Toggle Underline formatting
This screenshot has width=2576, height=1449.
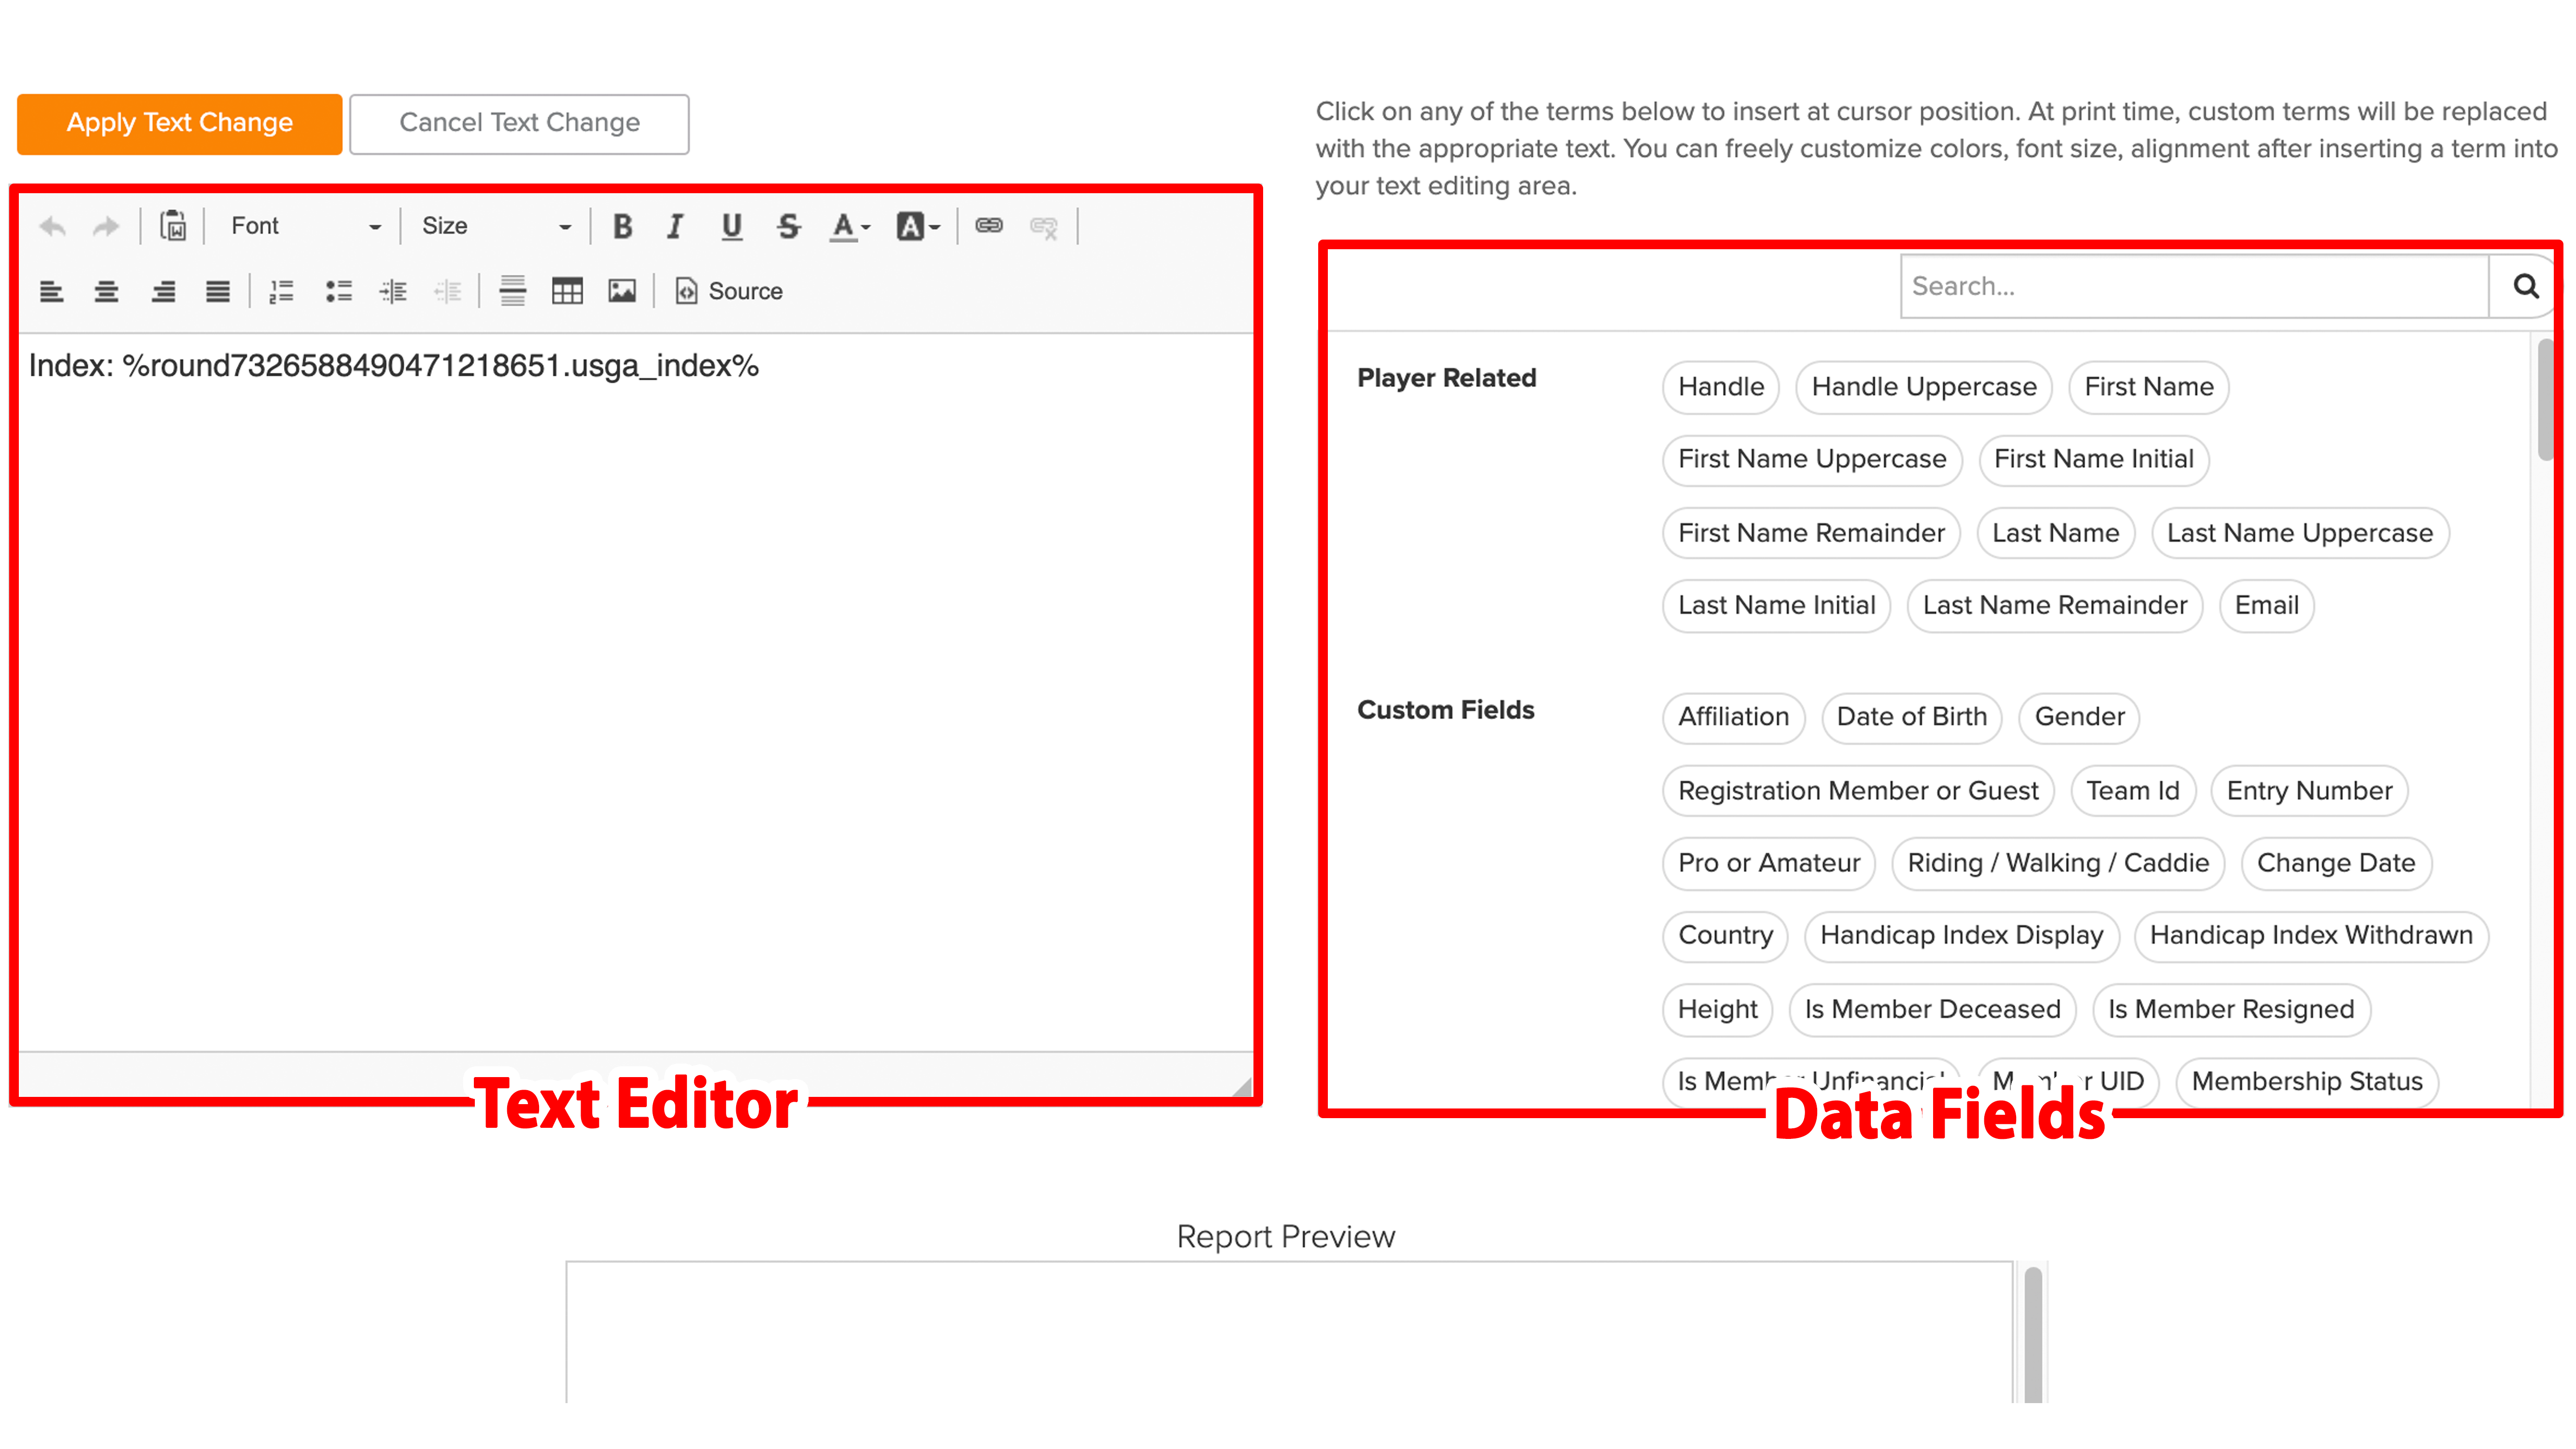click(x=731, y=226)
